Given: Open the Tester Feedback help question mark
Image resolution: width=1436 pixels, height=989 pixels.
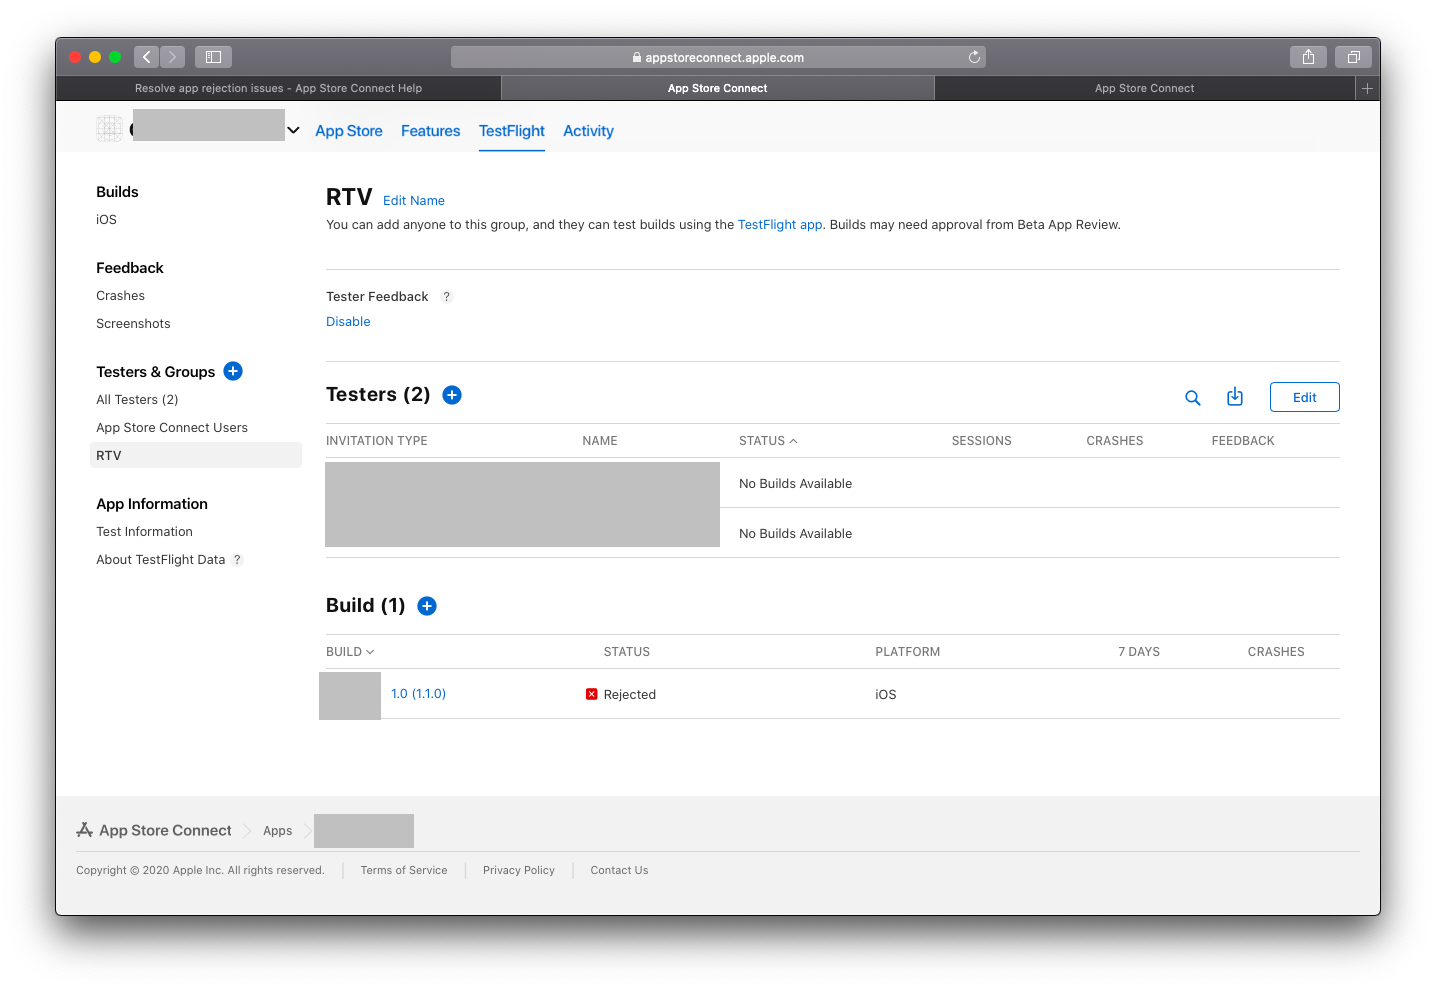Looking at the screenshot, I should tap(447, 297).
